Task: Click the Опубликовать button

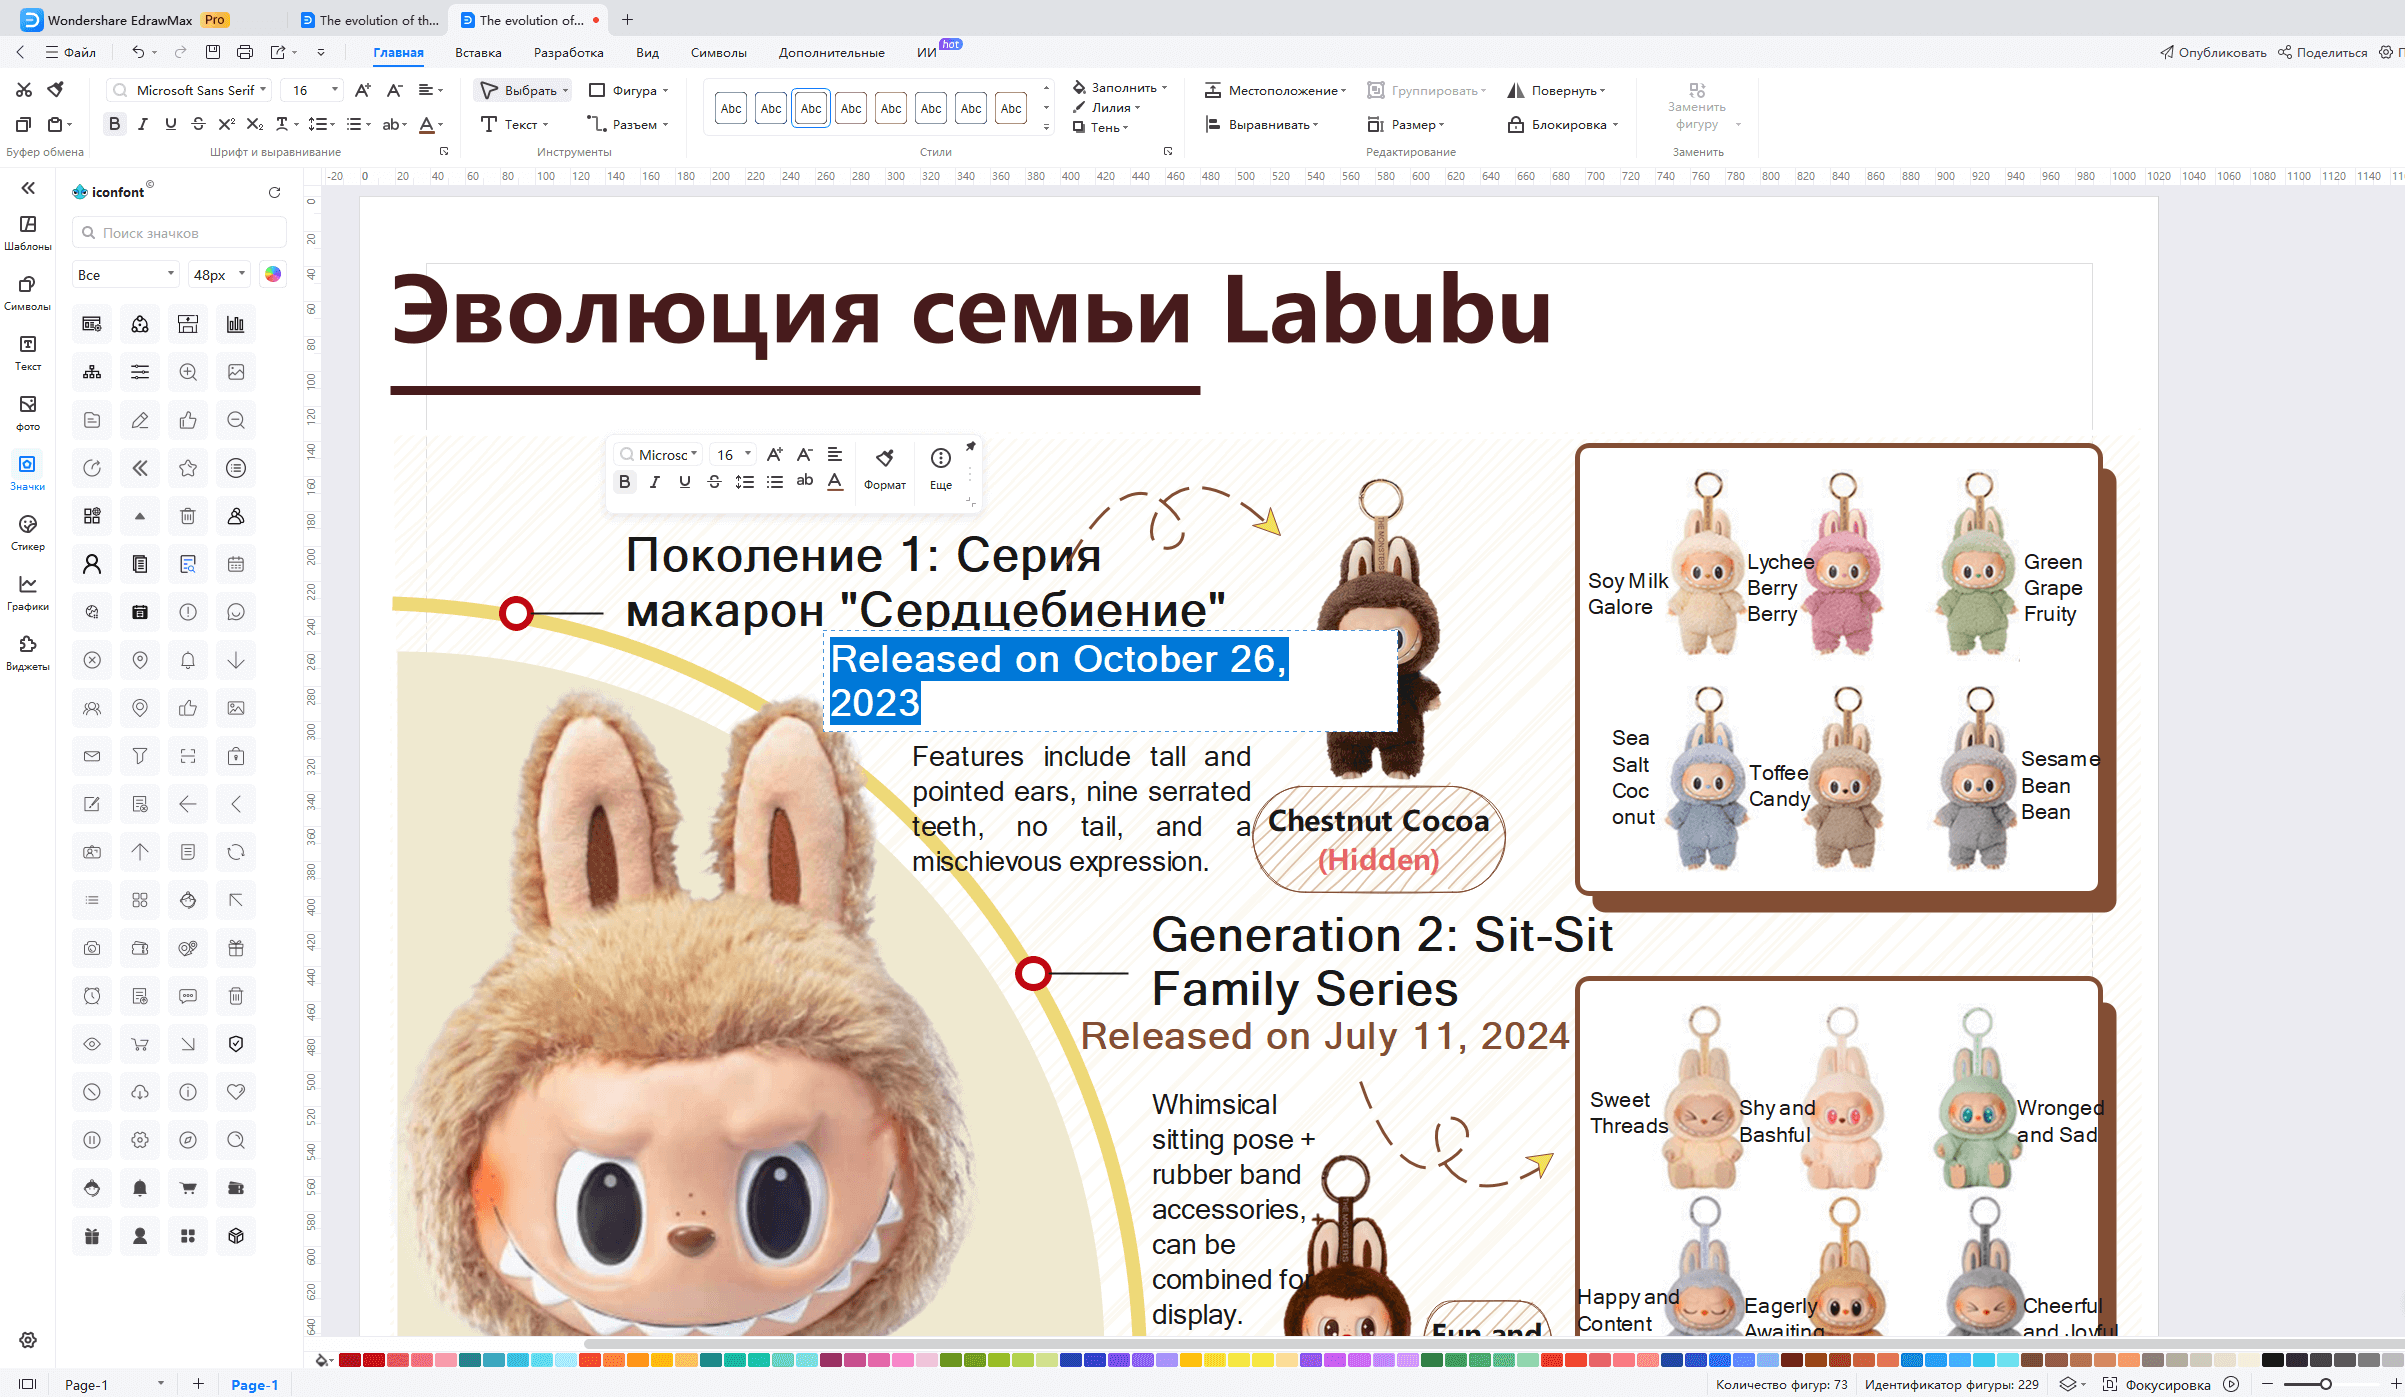Action: coord(2213,52)
